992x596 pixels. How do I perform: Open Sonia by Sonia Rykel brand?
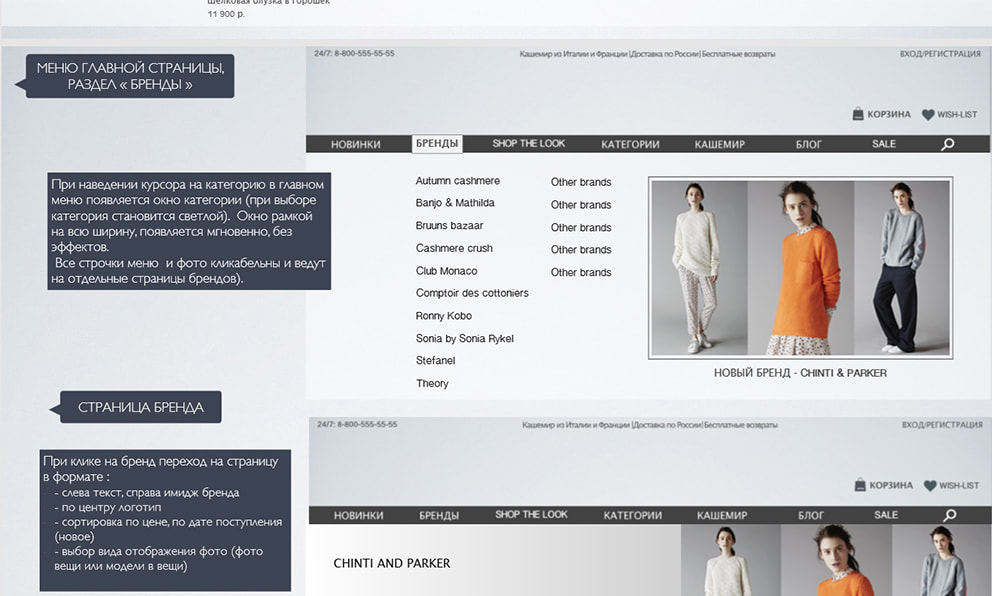coord(464,338)
